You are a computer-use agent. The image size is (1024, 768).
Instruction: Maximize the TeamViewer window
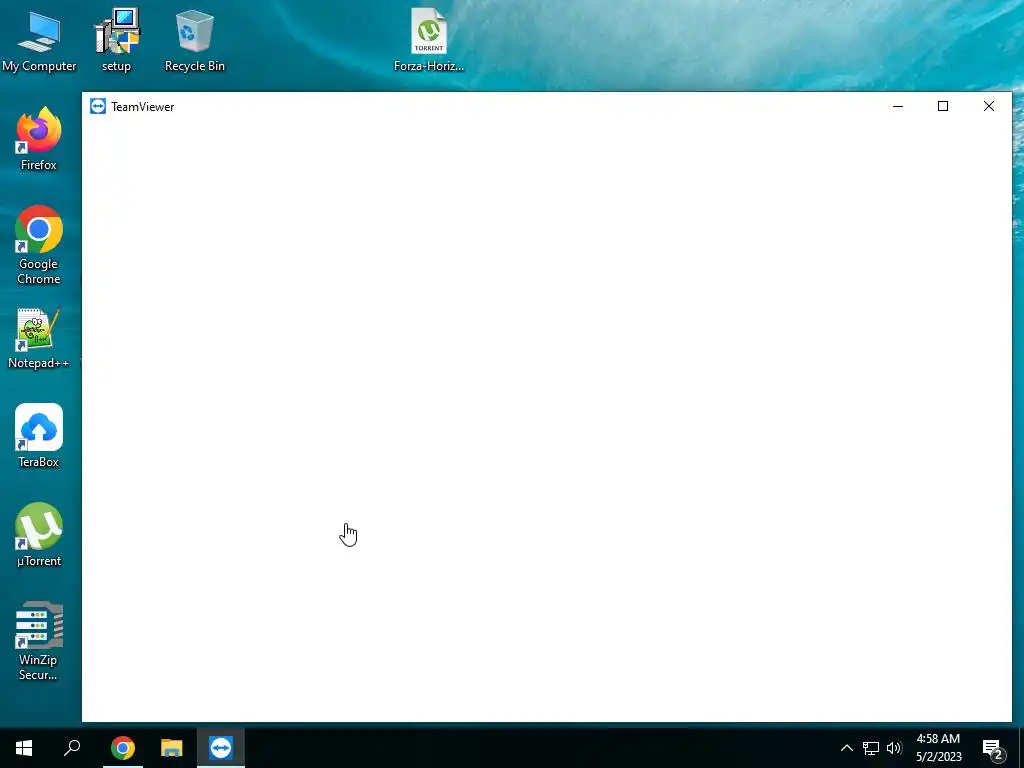pyautogui.click(x=943, y=106)
